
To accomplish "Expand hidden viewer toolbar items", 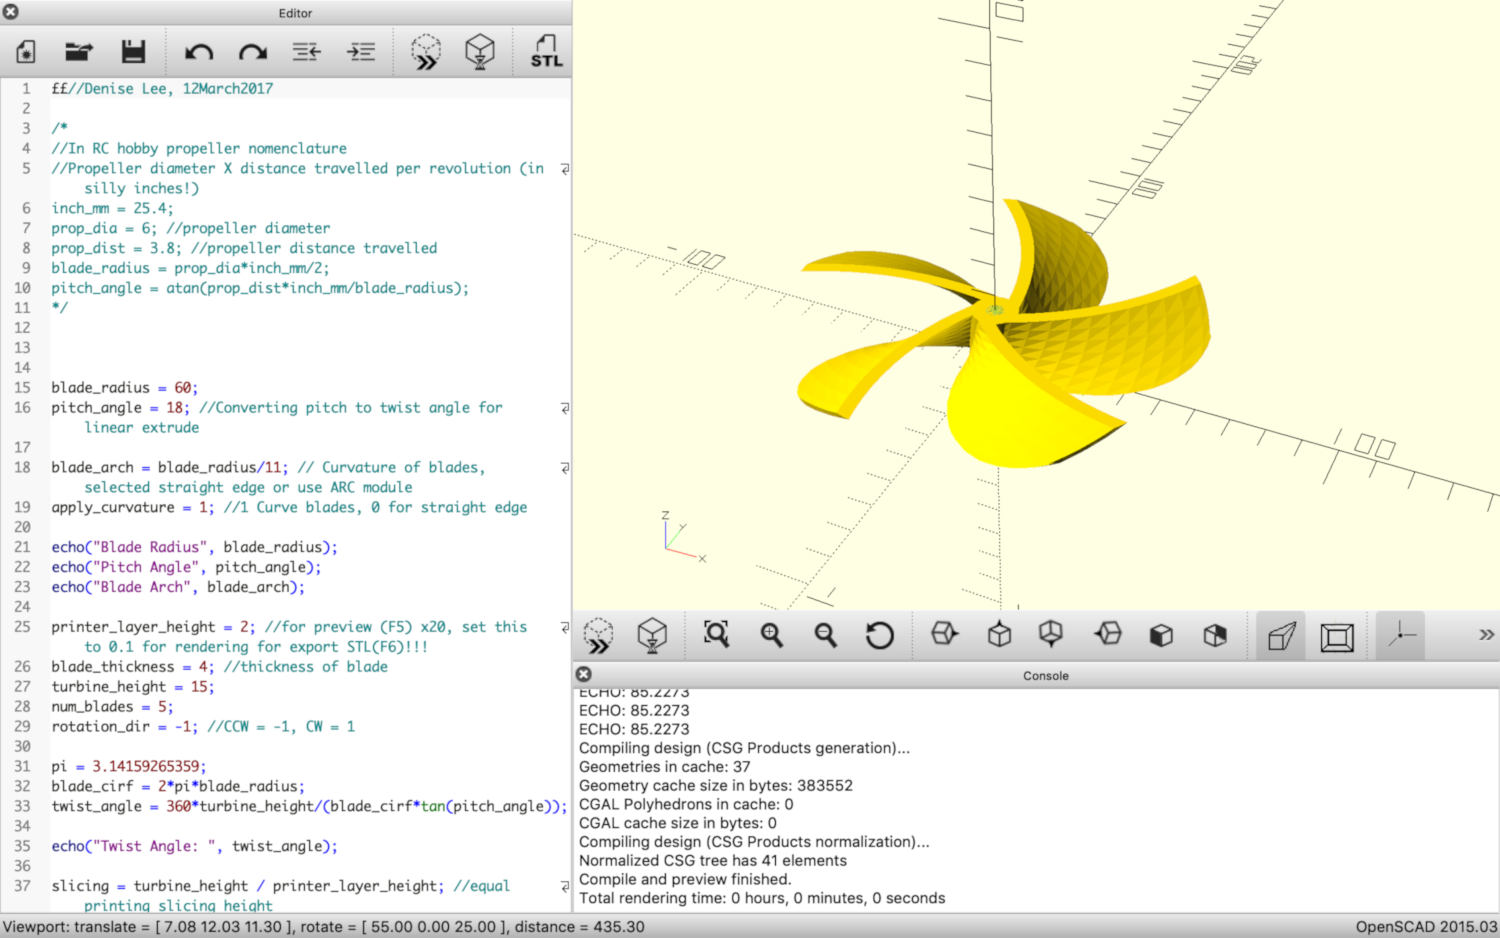I will [x=1486, y=635].
